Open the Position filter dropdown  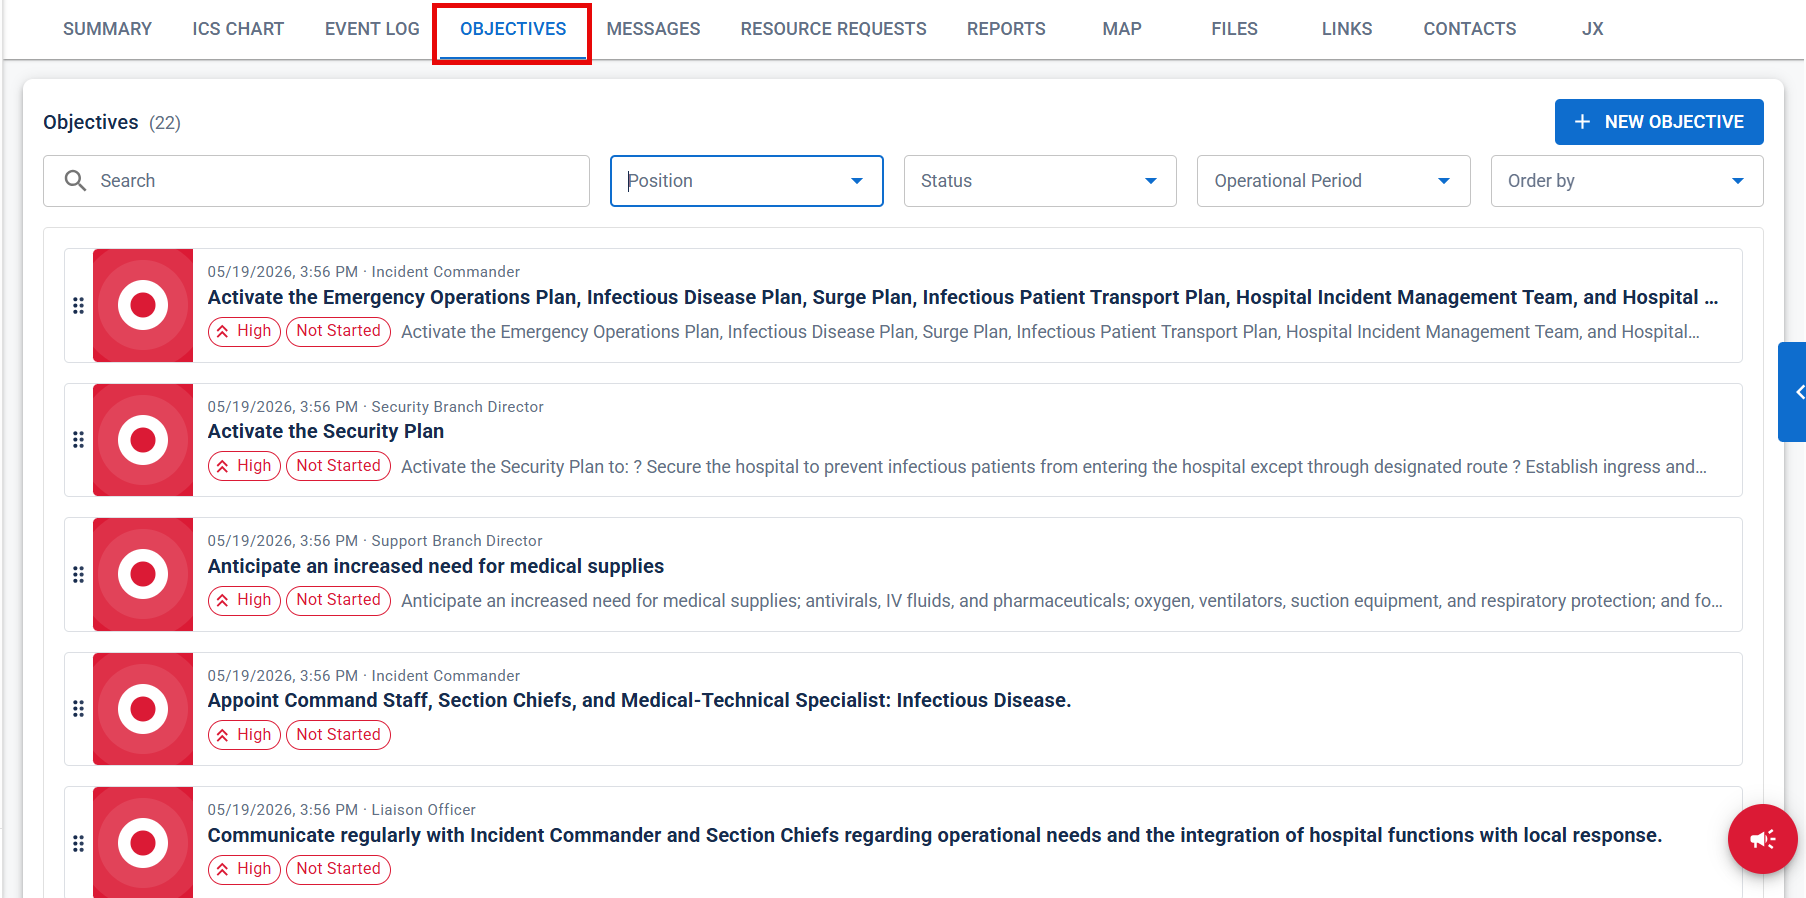tap(746, 181)
